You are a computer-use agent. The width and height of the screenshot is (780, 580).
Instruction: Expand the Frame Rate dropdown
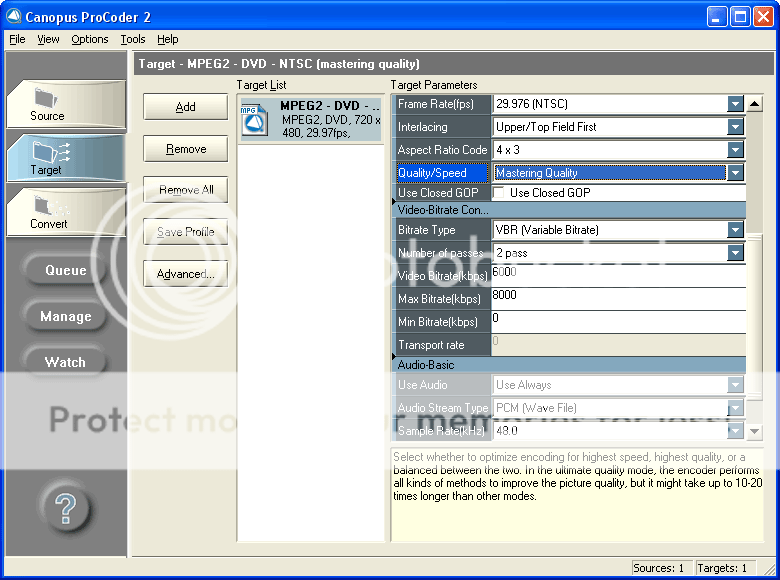(735, 104)
